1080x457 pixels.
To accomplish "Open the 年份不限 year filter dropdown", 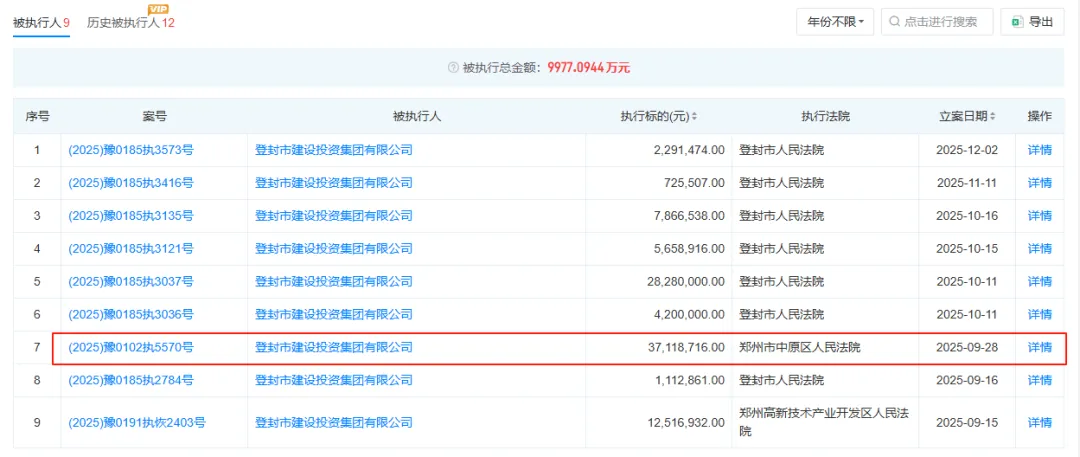I will tap(835, 21).
